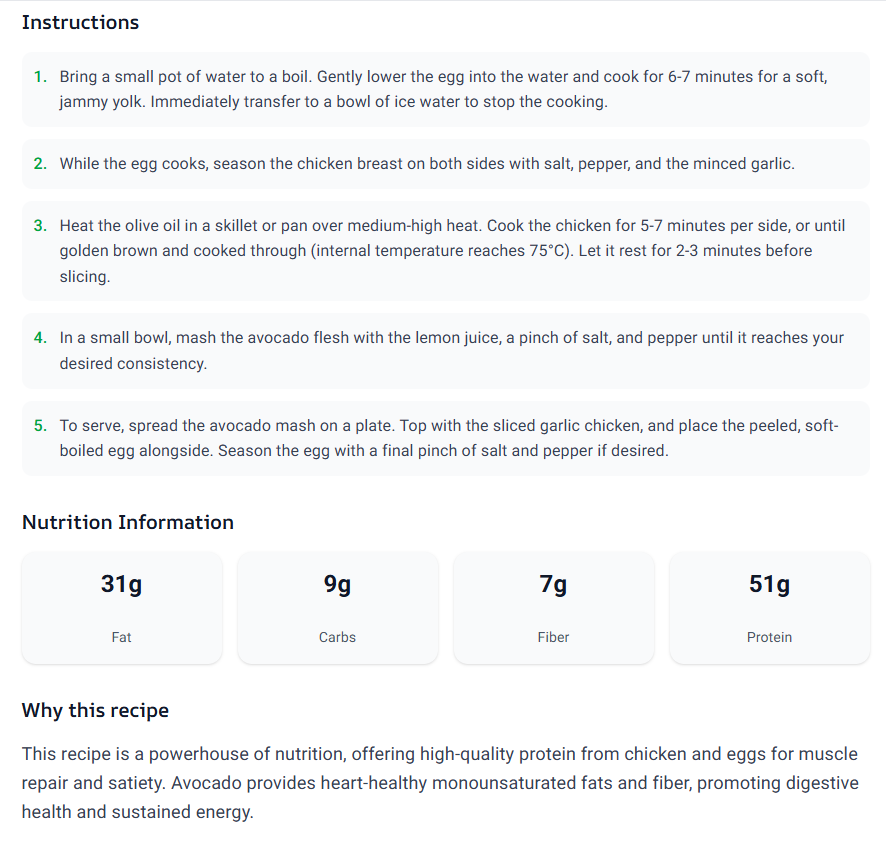The width and height of the screenshot is (886, 844).
Task: Click the green number 4 marker
Action: [40, 338]
